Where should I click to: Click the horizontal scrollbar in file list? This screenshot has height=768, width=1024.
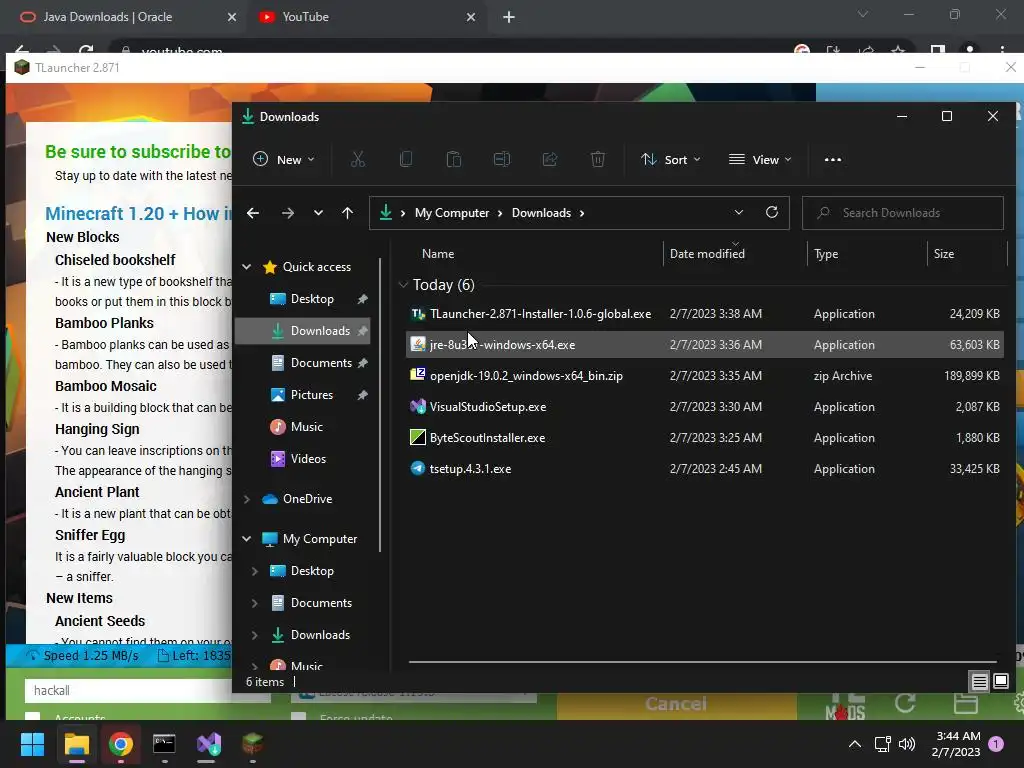tap(702, 662)
